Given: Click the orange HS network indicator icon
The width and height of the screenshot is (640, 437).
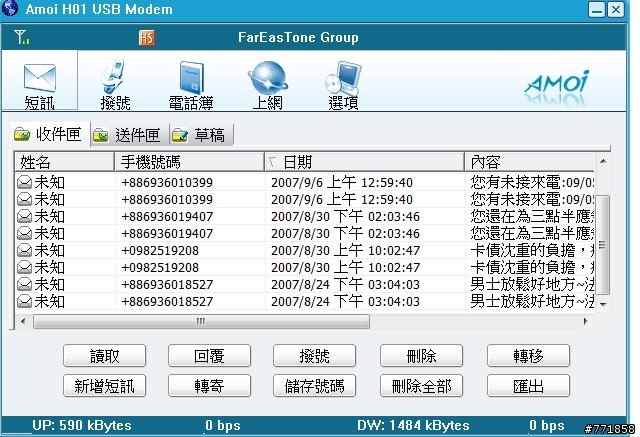Looking at the screenshot, I should 147,38.
